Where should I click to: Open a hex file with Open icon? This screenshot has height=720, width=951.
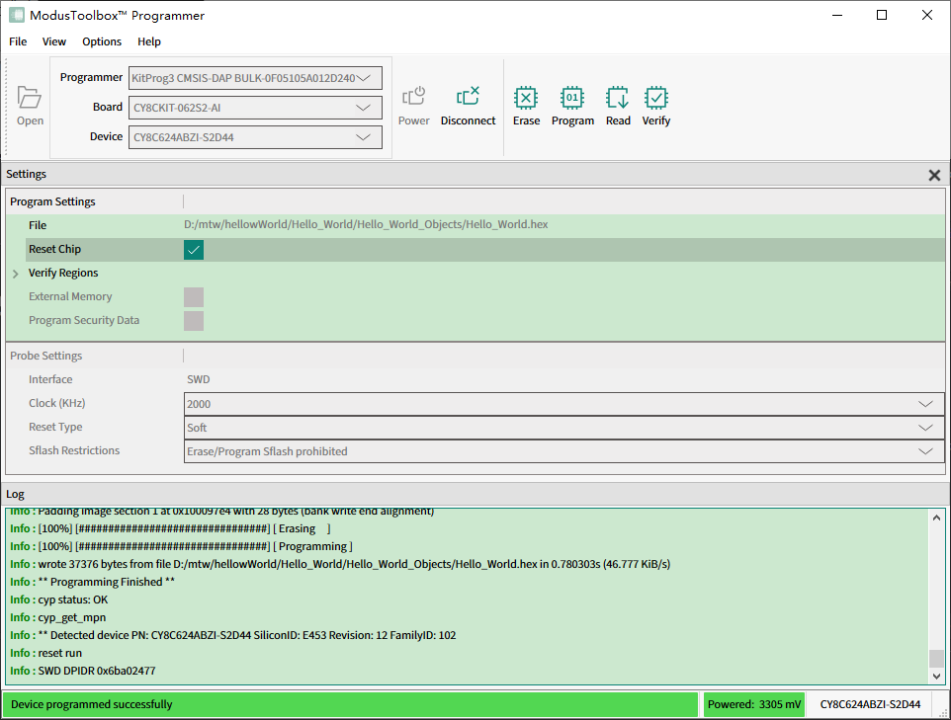coord(29,106)
